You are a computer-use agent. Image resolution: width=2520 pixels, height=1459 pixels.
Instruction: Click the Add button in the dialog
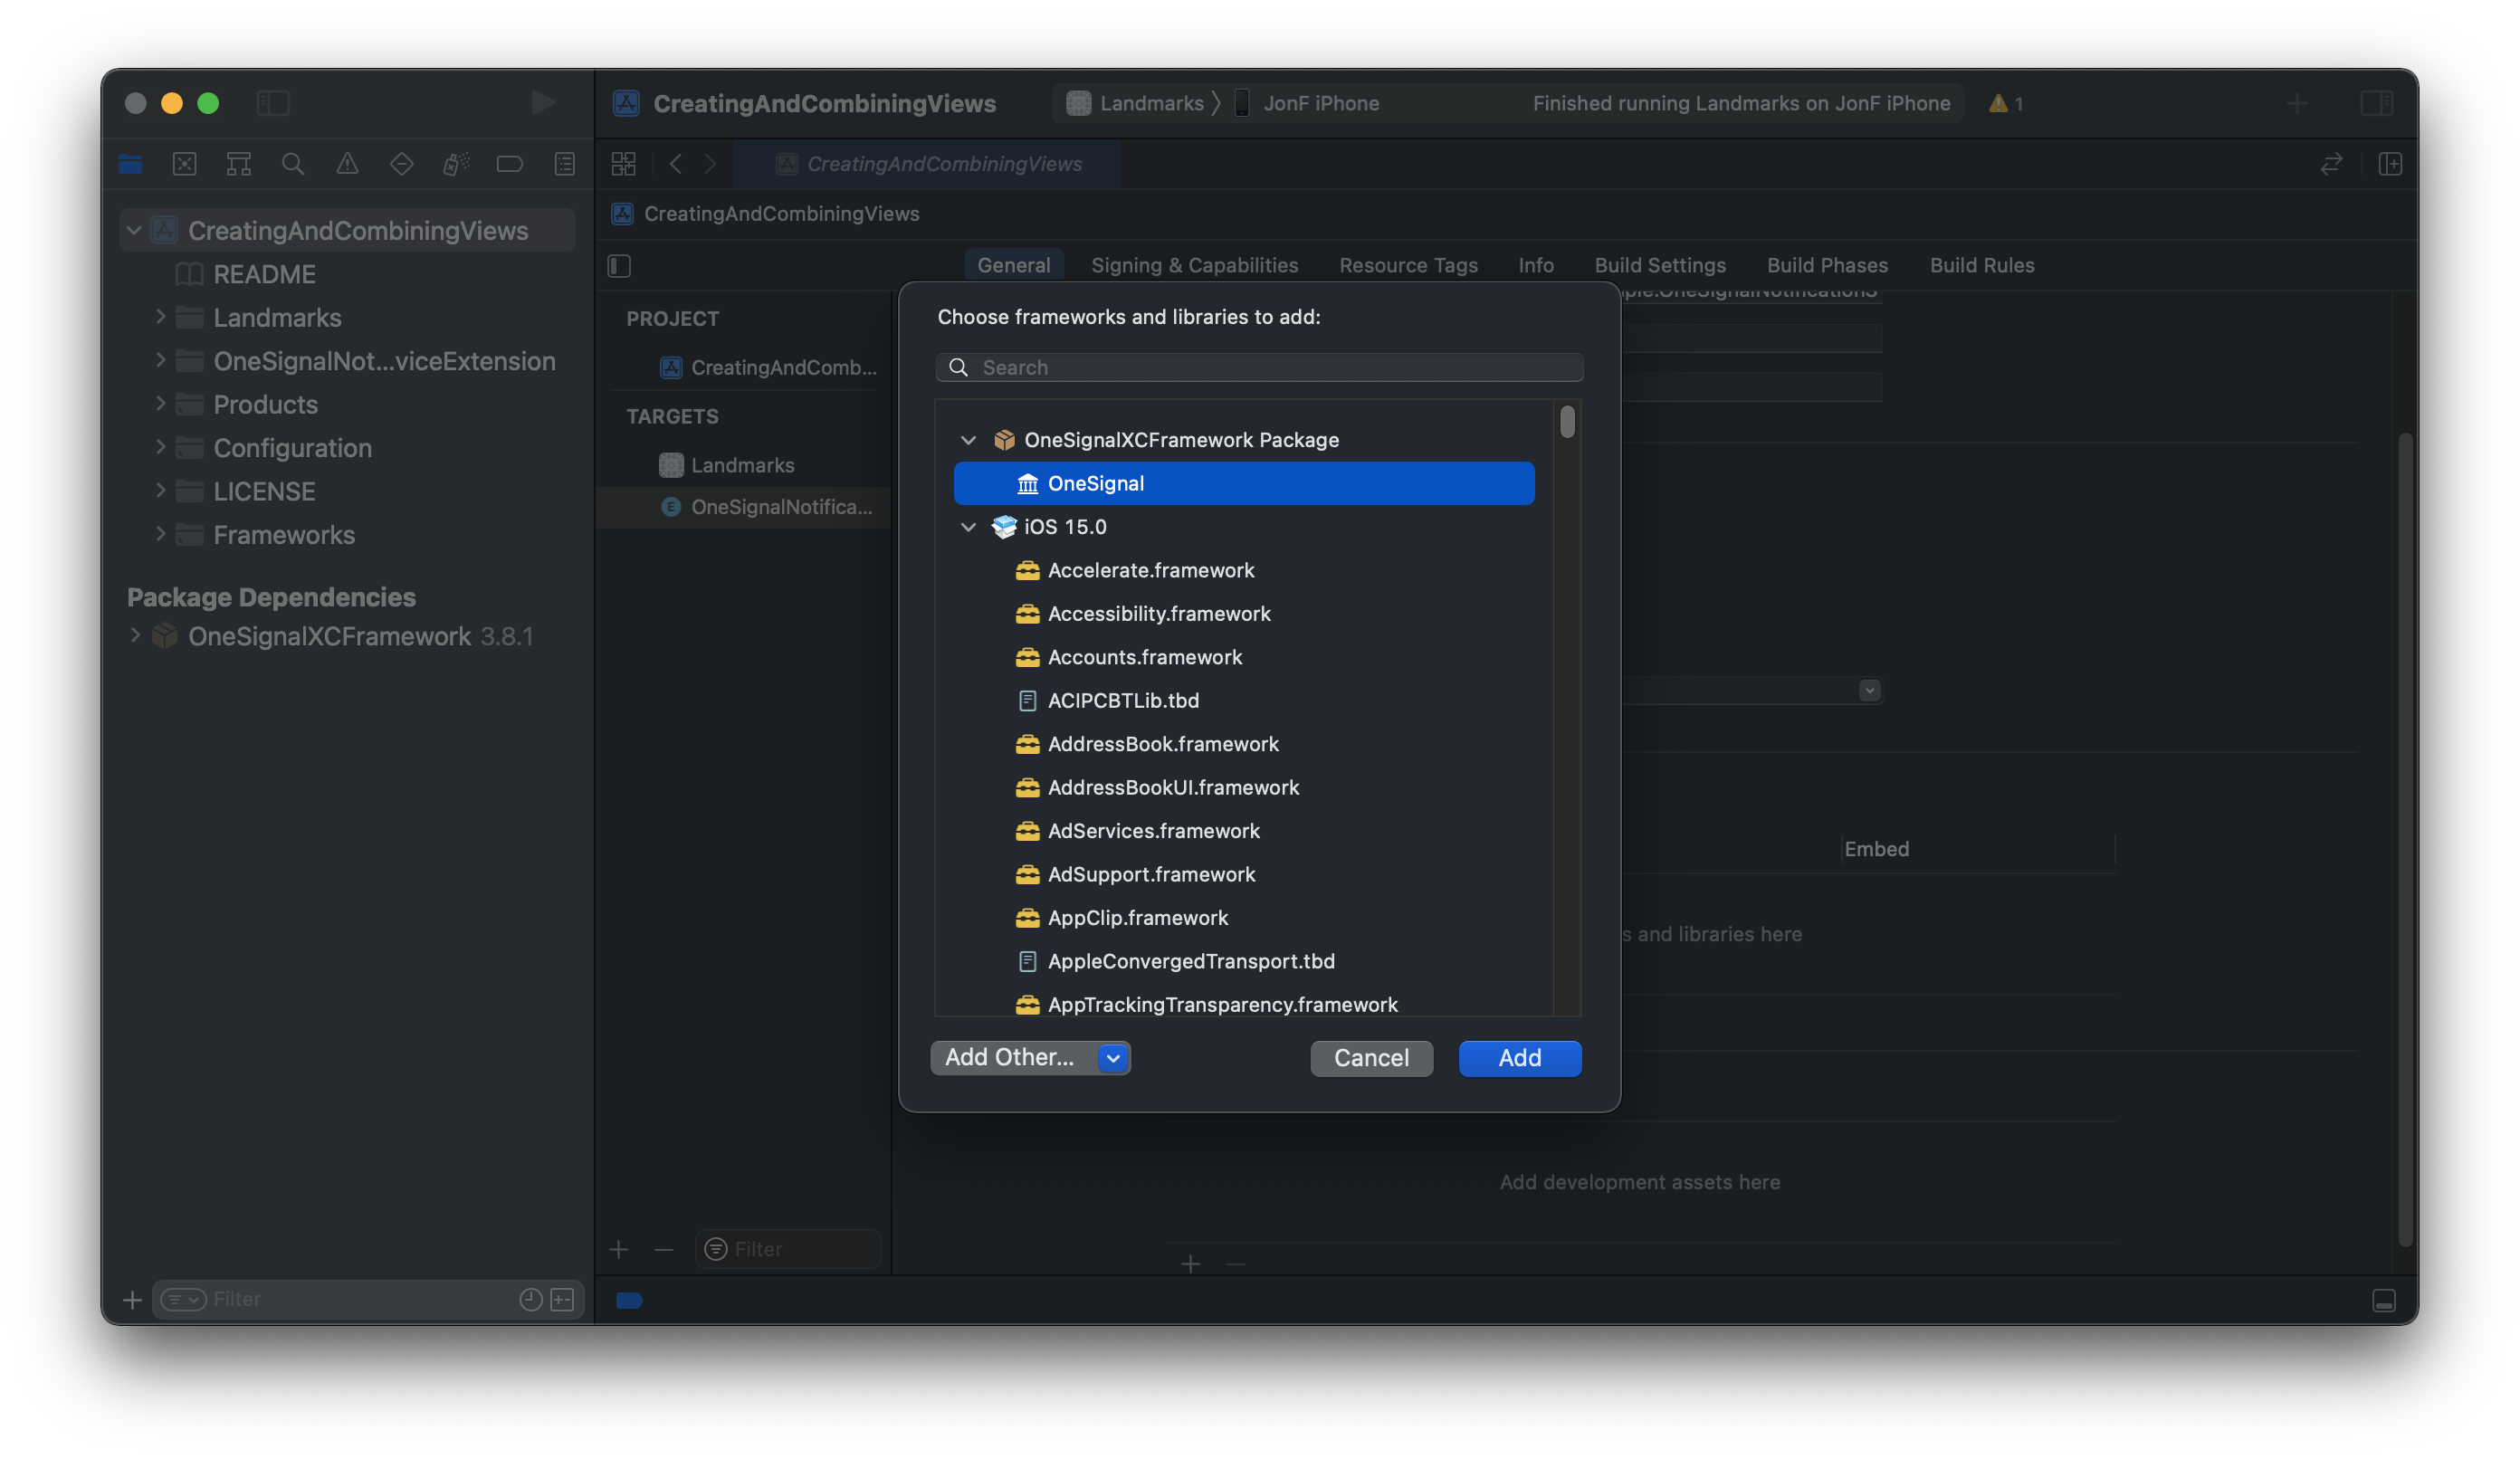point(1519,1058)
